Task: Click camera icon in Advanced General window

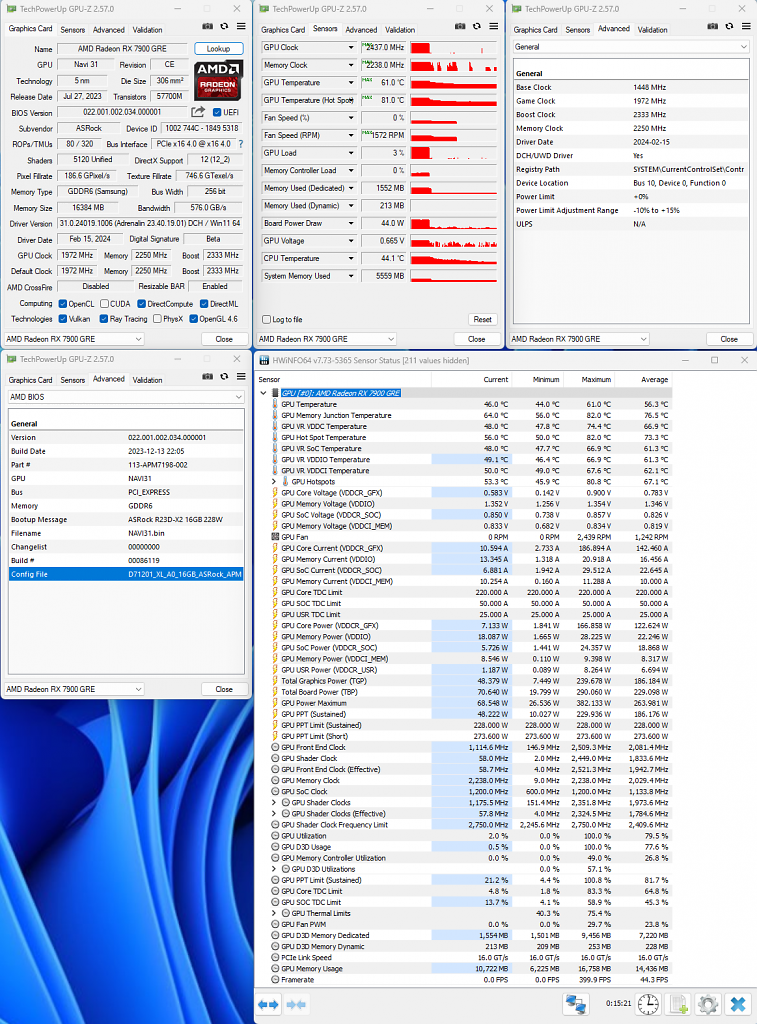Action: 712,27
